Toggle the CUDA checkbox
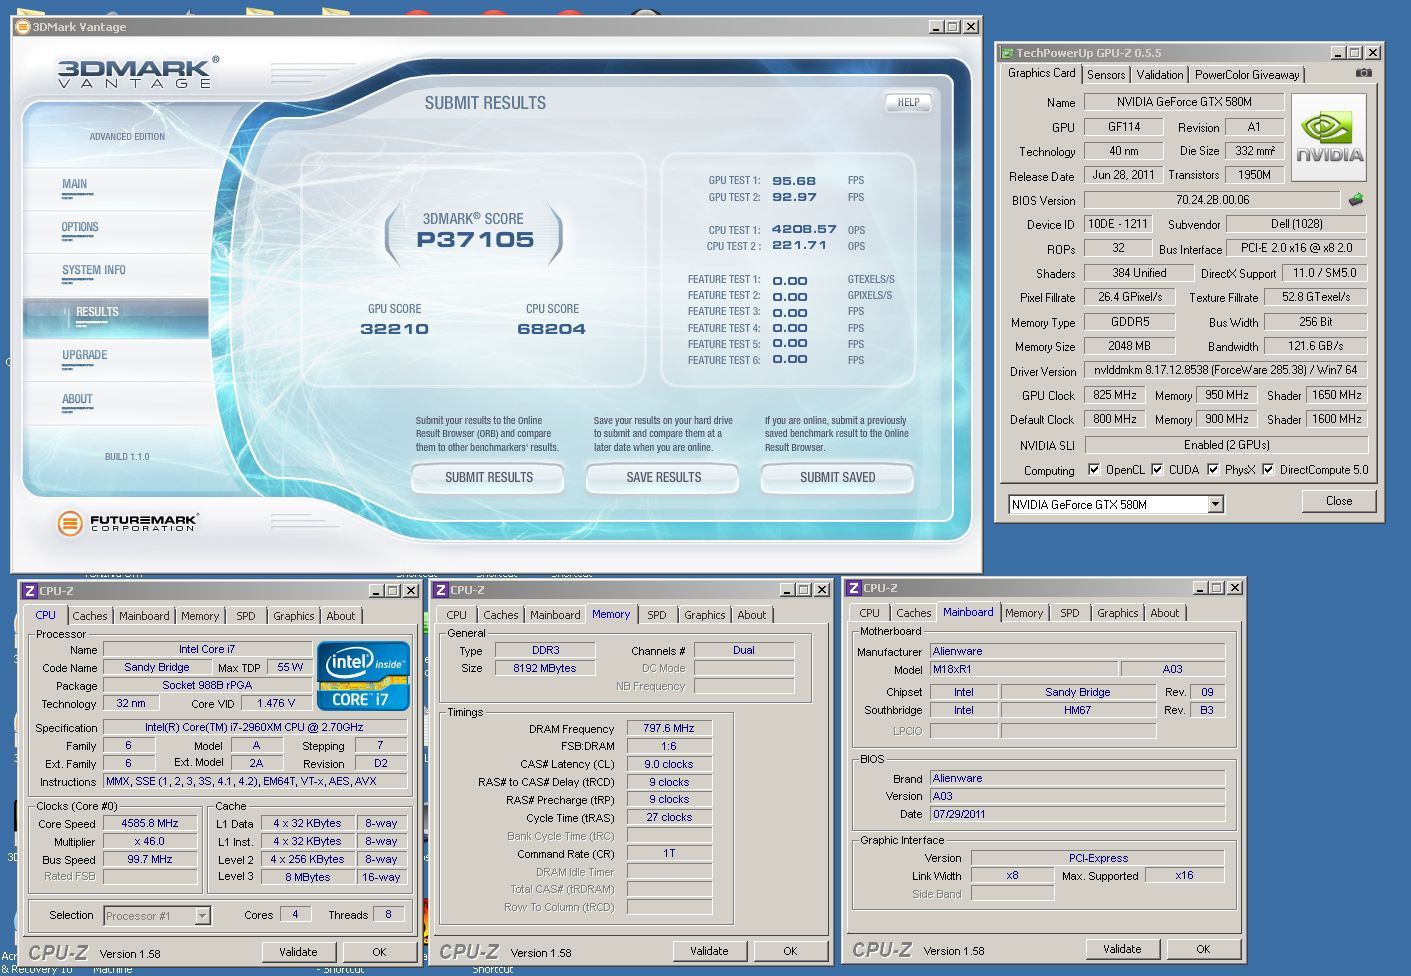The image size is (1411, 976). tap(1157, 469)
